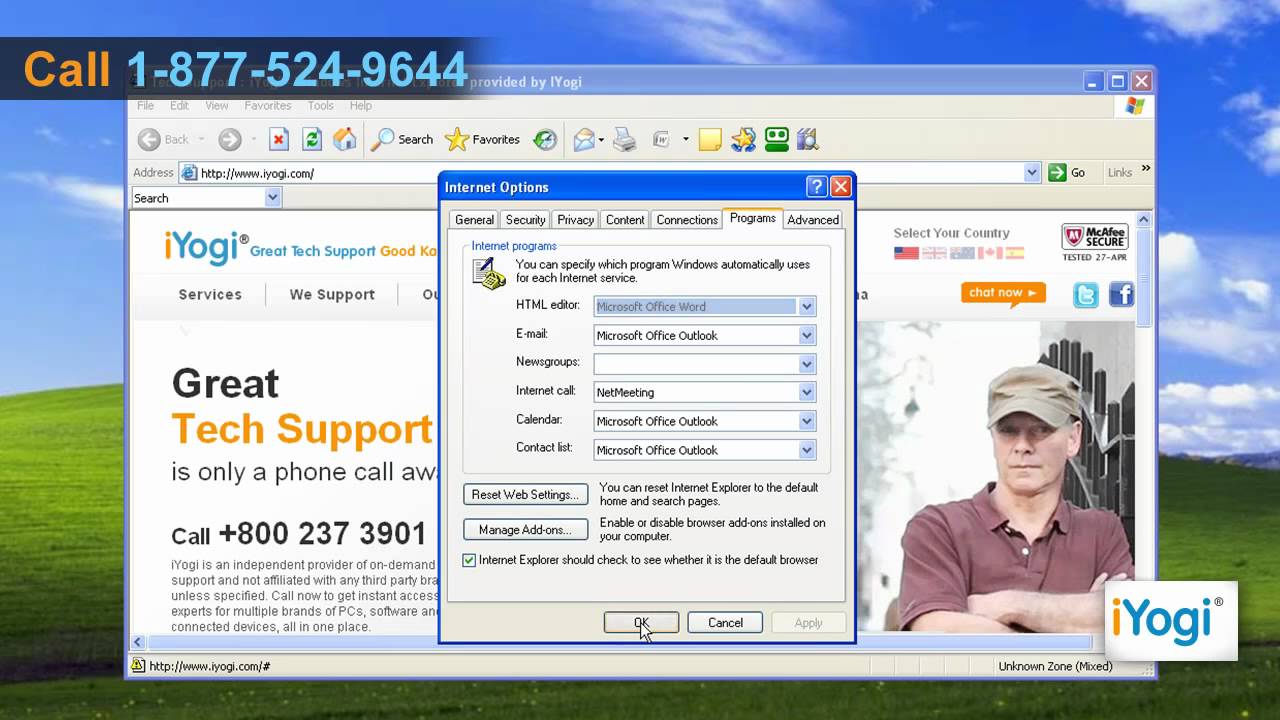The image size is (1280, 720).
Task: Expand the HTML editor dropdown
Action: coord(807,307)
